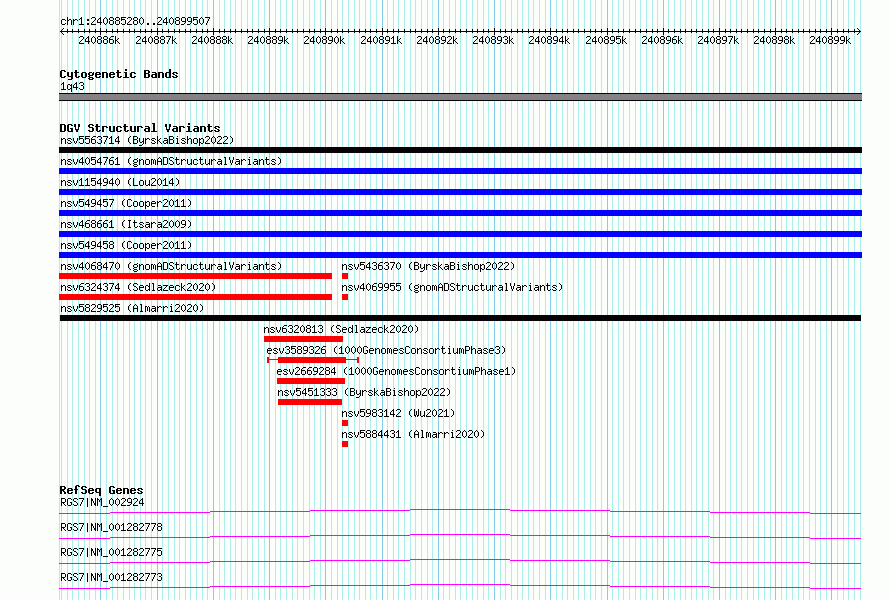Screen dimensions: 890x600
Task: Select the 240898k ruler label
Action: click(x=774, y=40)
